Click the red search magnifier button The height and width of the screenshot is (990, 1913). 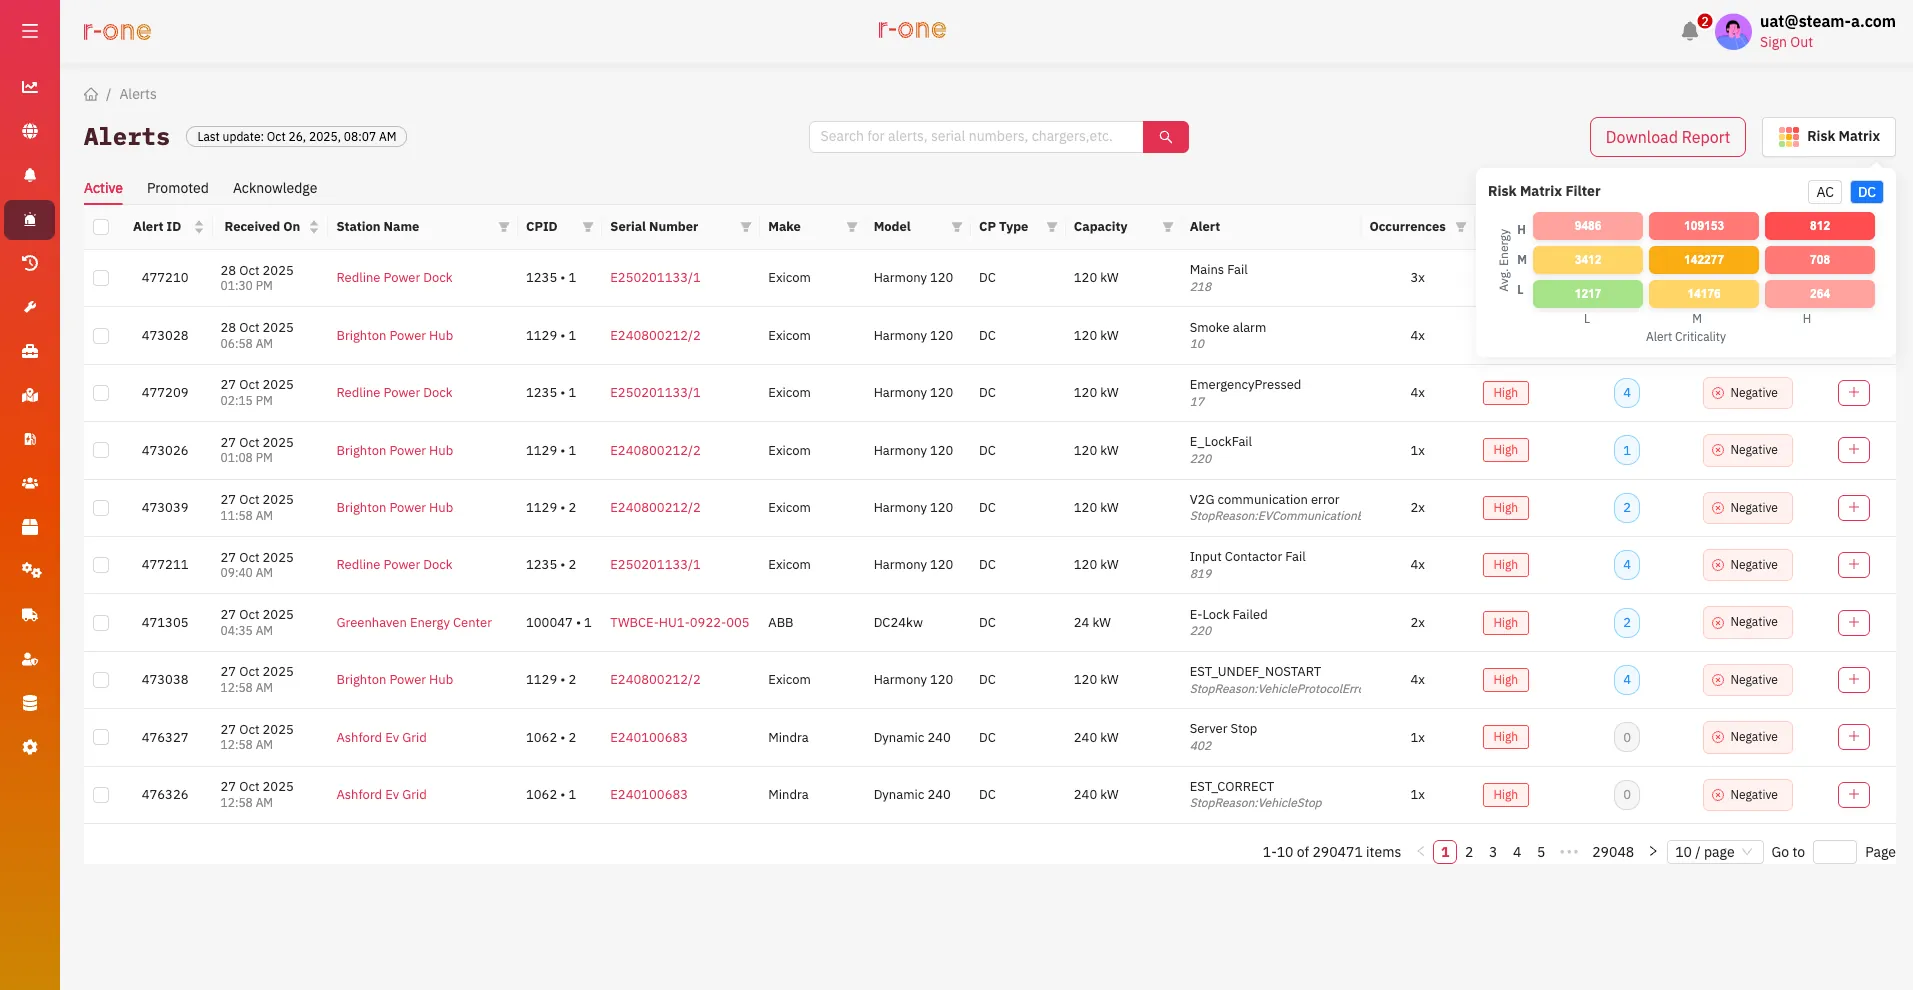1166,137
